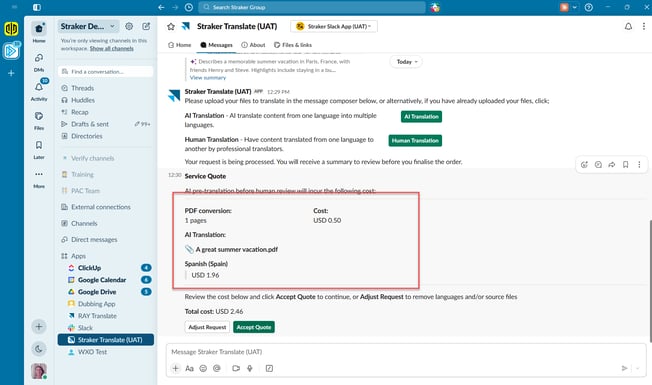Click the Search Straker Group box
Screen dimensions: 652x385
click(x=312, y=7)
